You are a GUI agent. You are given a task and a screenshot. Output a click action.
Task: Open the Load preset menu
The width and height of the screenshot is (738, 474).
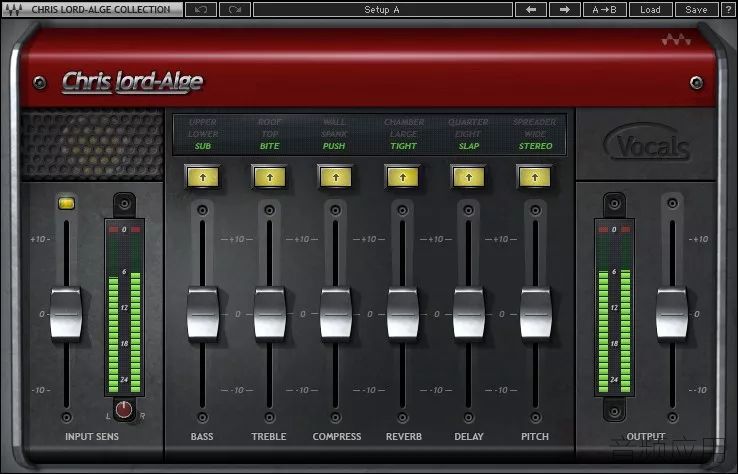click(650, 9)
